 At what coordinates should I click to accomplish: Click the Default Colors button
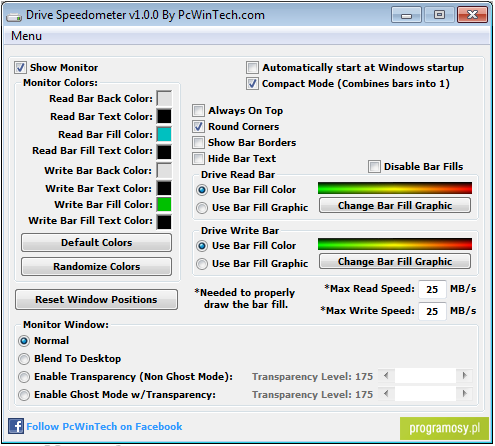coord(96,242)
